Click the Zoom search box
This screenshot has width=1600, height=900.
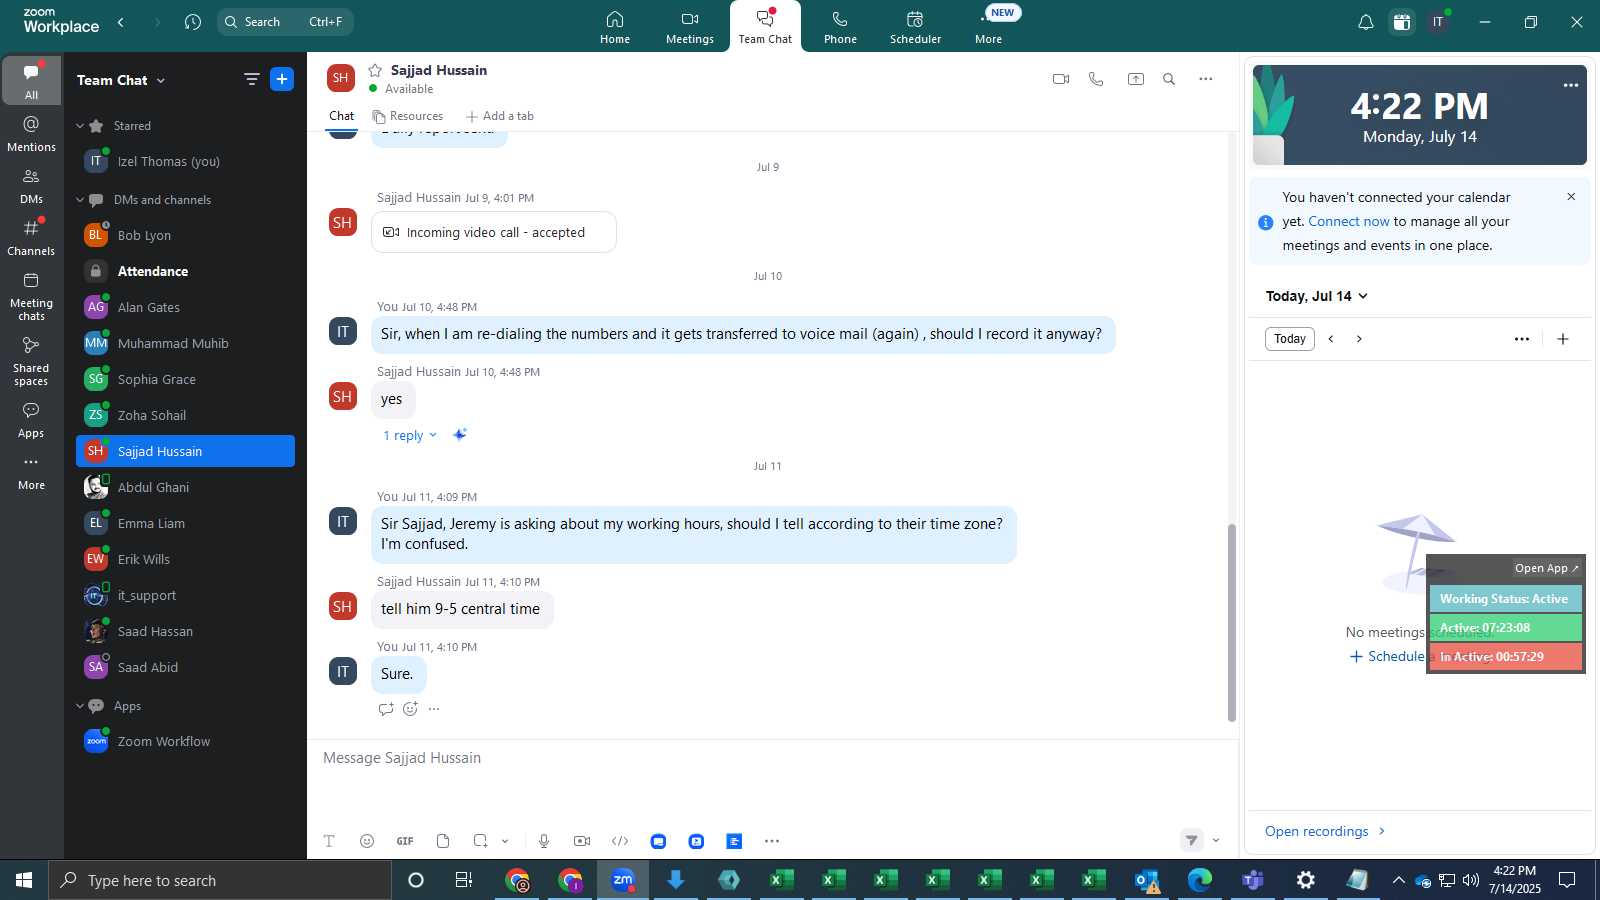pos(285,22)
